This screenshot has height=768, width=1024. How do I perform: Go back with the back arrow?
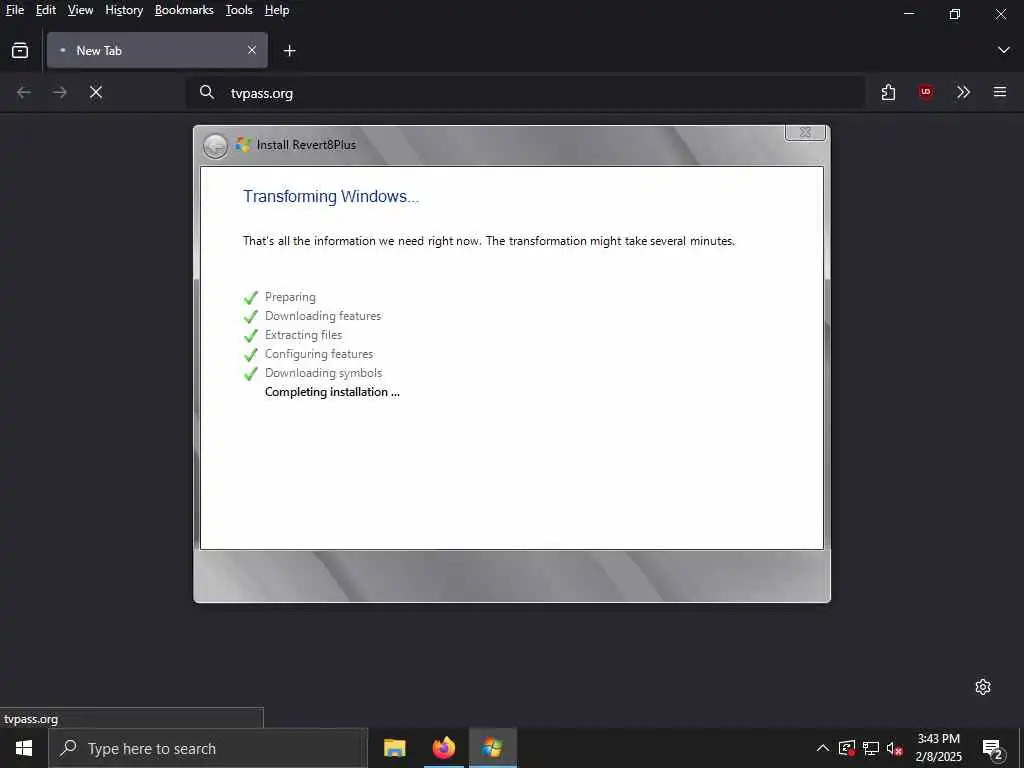[24, 92]
